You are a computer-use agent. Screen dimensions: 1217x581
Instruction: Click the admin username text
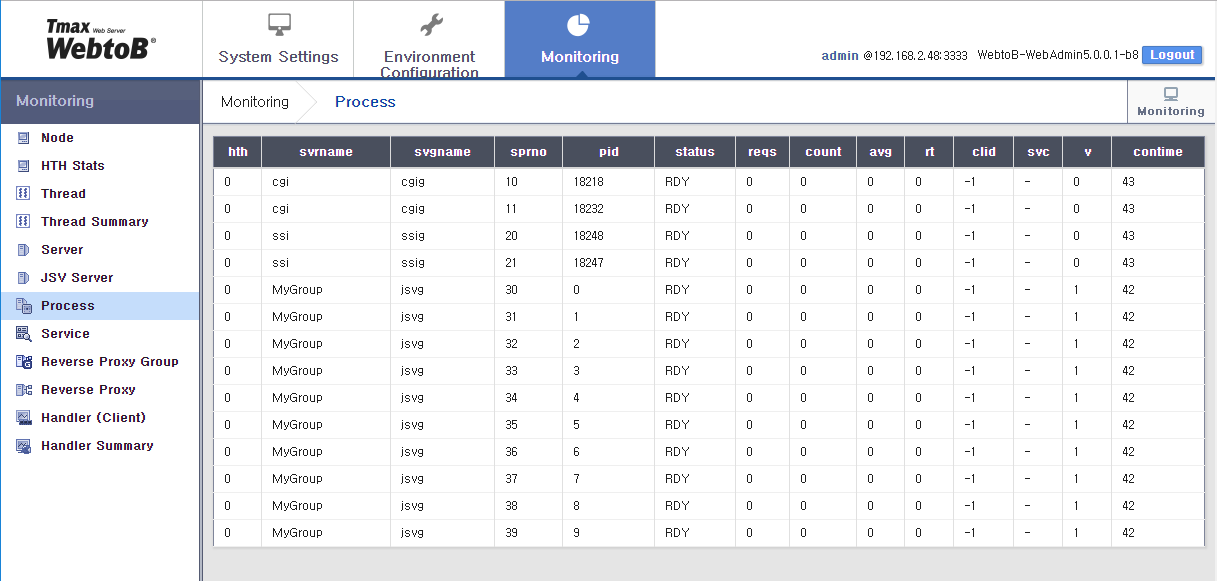click(x=840, y=56)
